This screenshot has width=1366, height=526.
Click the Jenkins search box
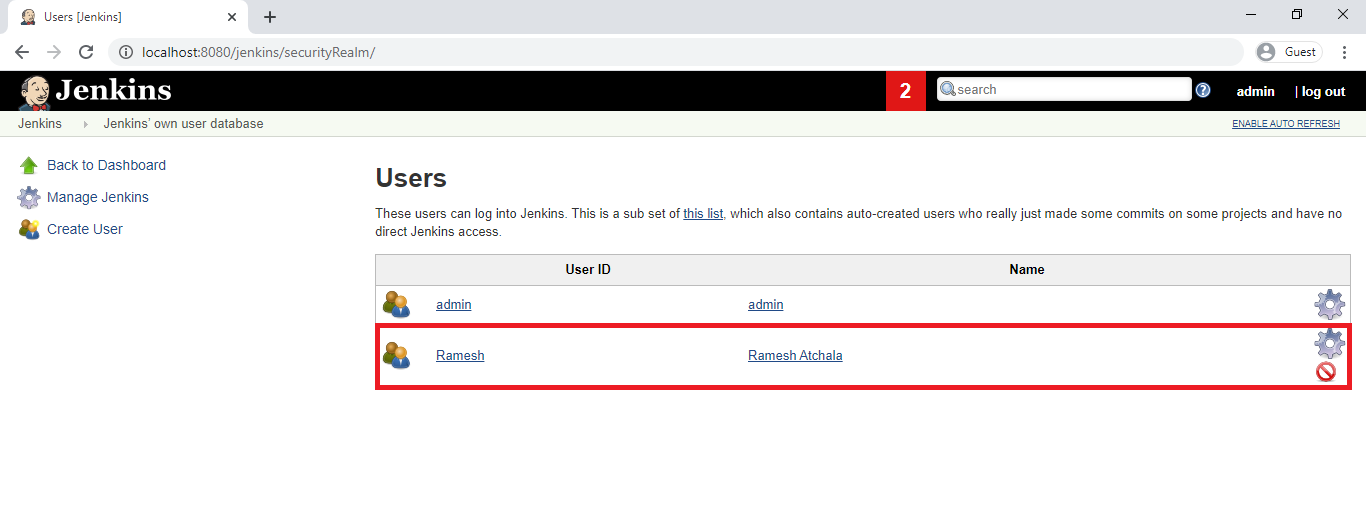(x=1064, y=90)
